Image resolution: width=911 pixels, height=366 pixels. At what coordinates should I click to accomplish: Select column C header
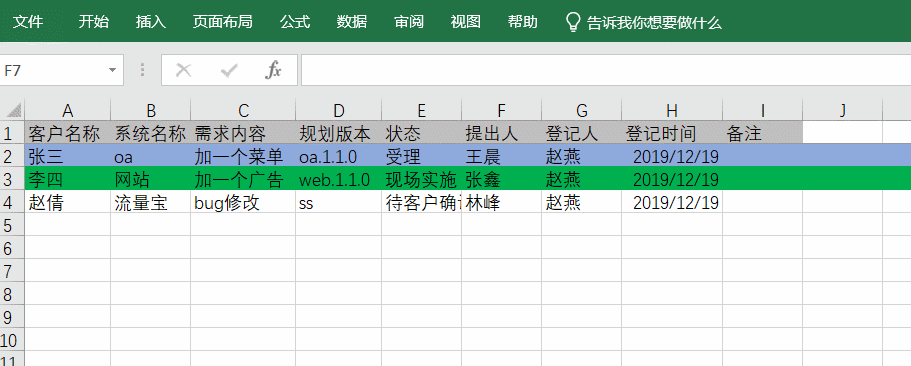point(243,110)
